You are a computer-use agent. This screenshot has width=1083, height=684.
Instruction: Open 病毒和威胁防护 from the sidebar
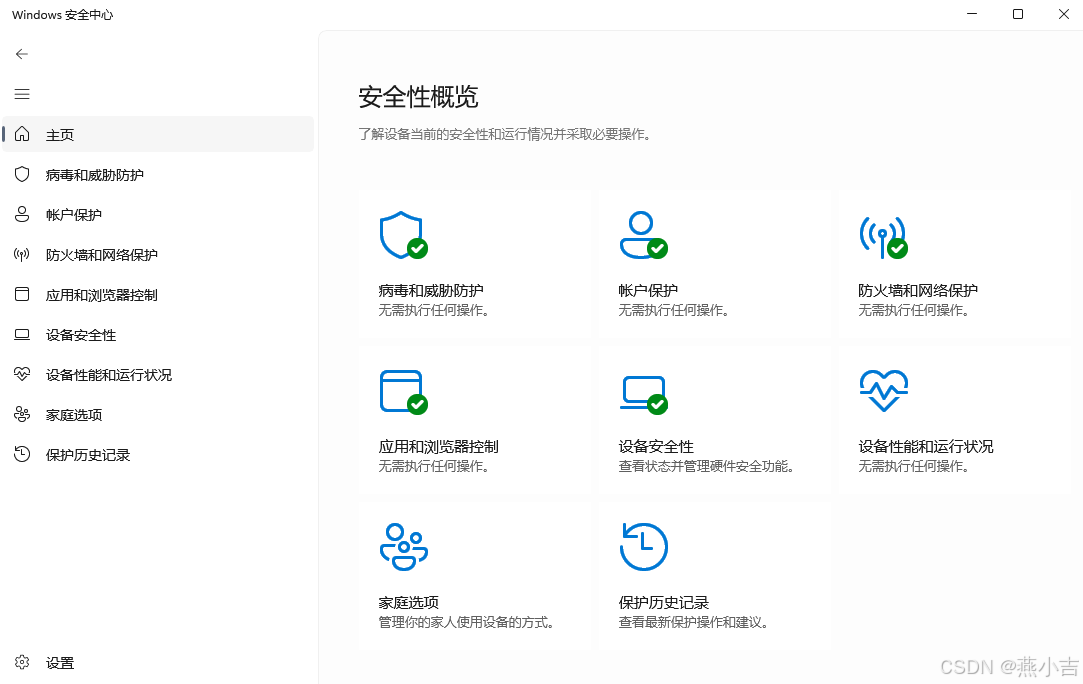pos(158,174)
